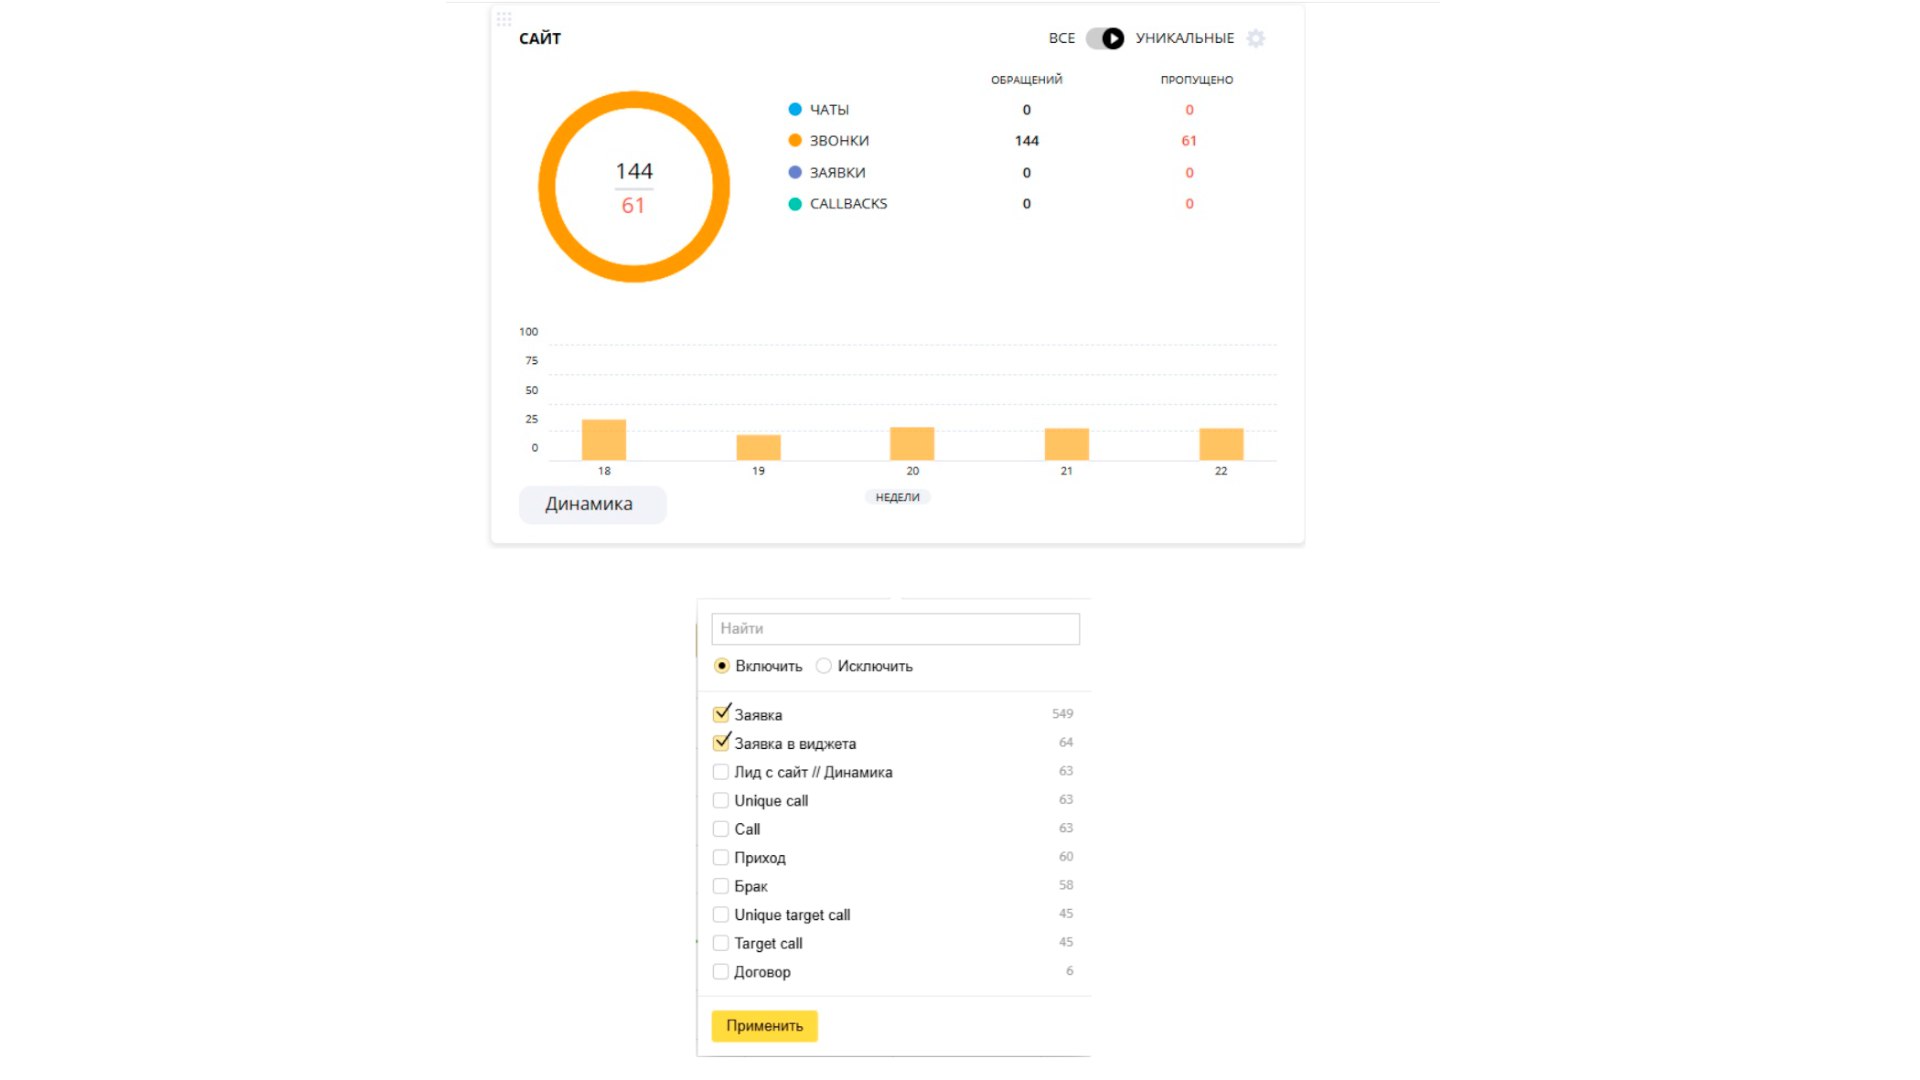This screenshot has height=1080, width=1920.
Task: Check the Call checkbox
Action: click(x=720, y=829)
